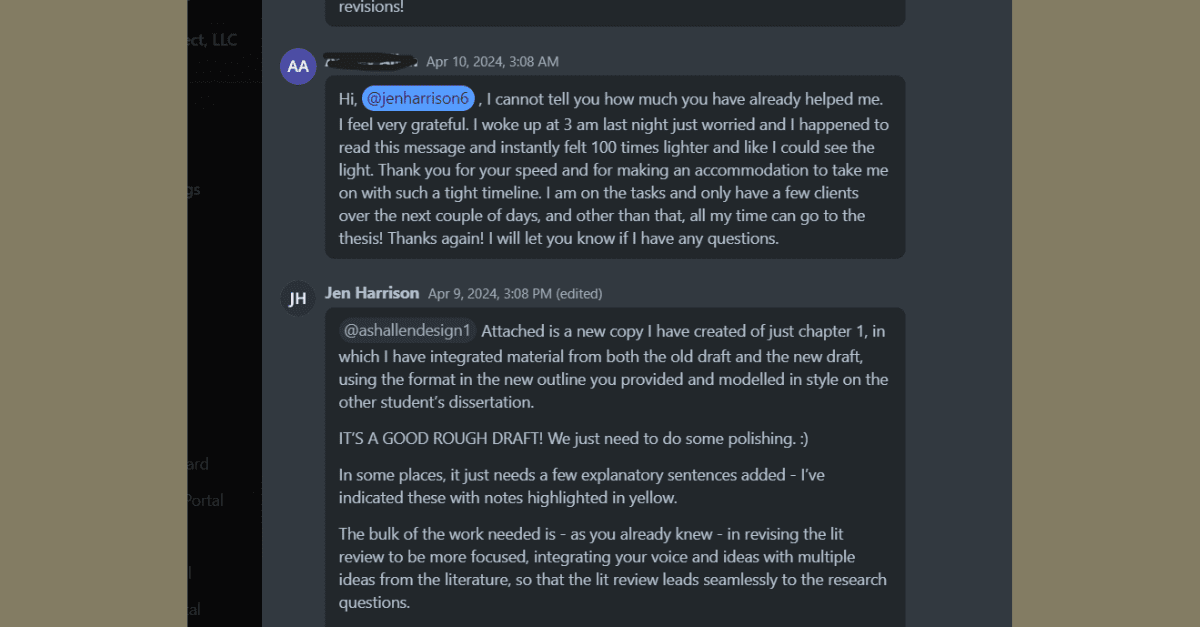Screen dimensions: 1200x627
Task: Click the "Attached is a new copy" paragraph
Action: click(612, 366)
